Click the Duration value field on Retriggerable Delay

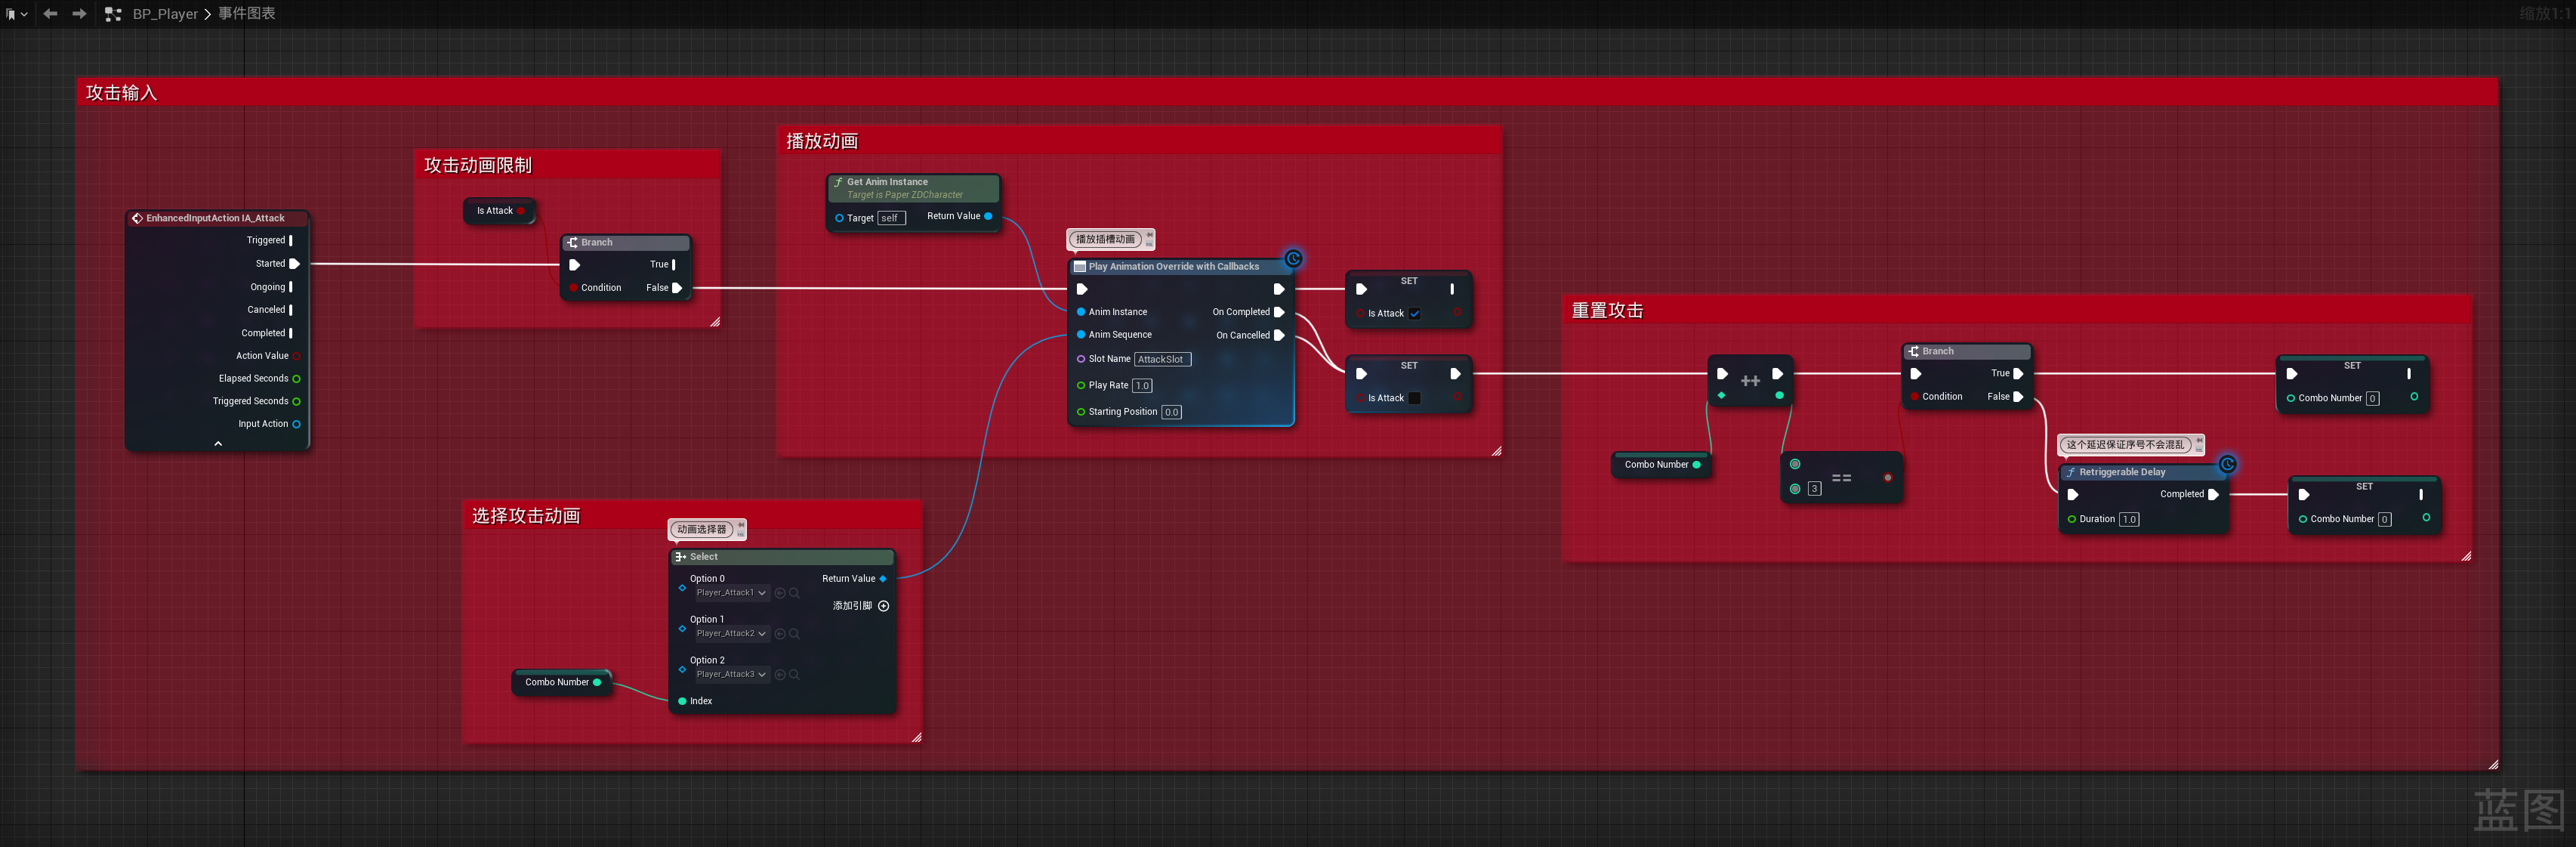click(2129, 520)
